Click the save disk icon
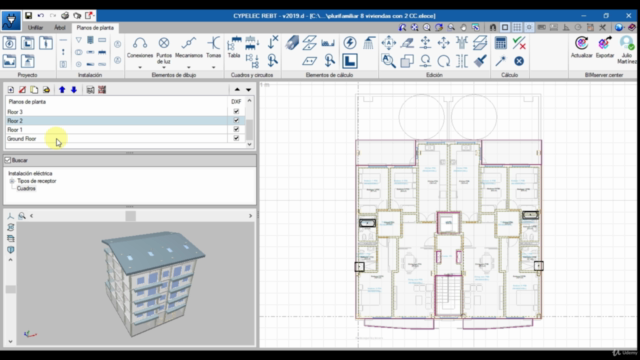 coord(28,16)
